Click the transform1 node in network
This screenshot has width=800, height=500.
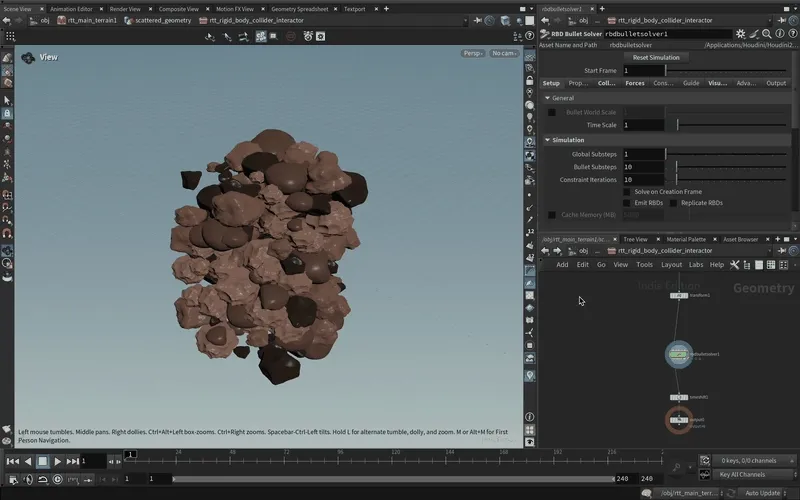click(679, 295)
